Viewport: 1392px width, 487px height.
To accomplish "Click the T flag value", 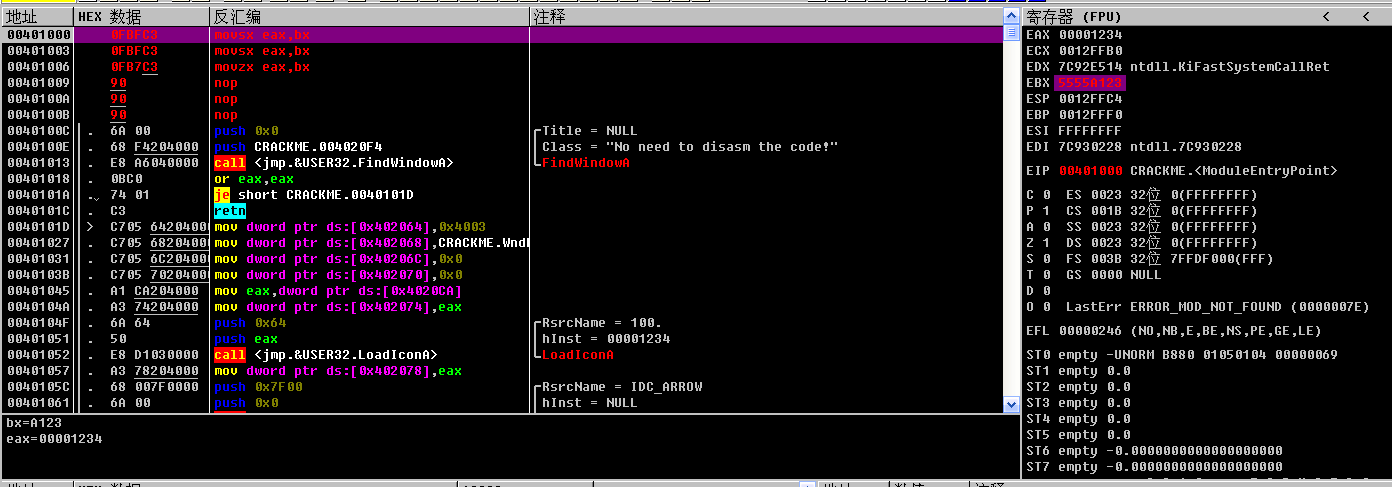I will (x=1046, y=275).
